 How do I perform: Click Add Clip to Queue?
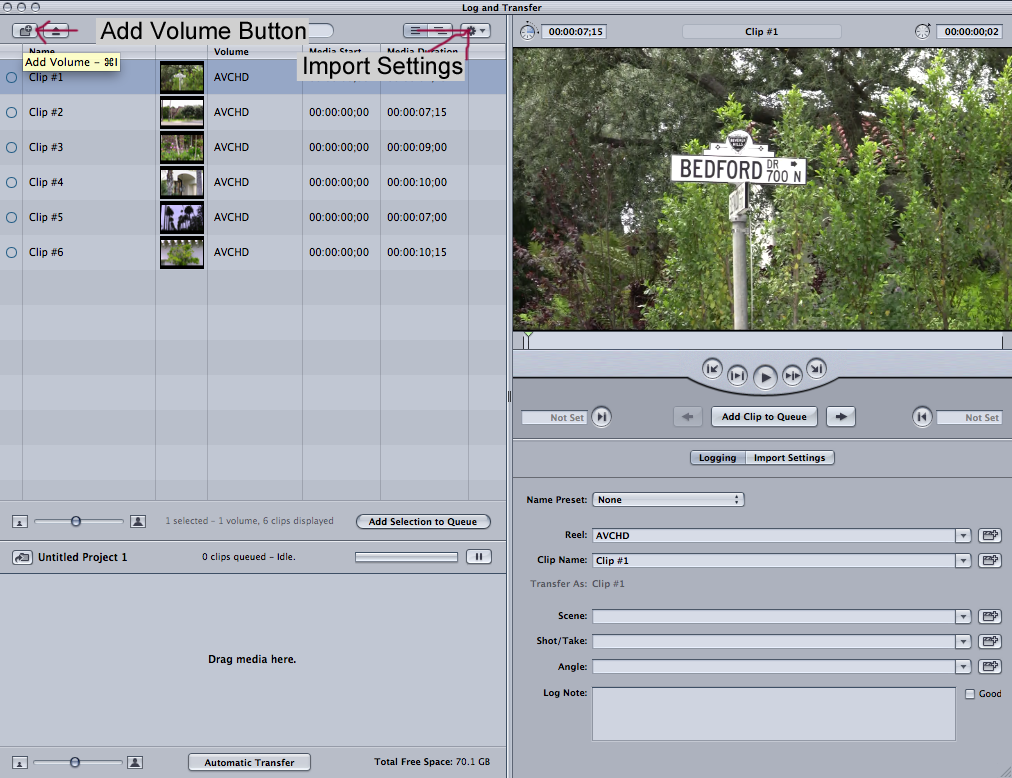tap(764, 416)
